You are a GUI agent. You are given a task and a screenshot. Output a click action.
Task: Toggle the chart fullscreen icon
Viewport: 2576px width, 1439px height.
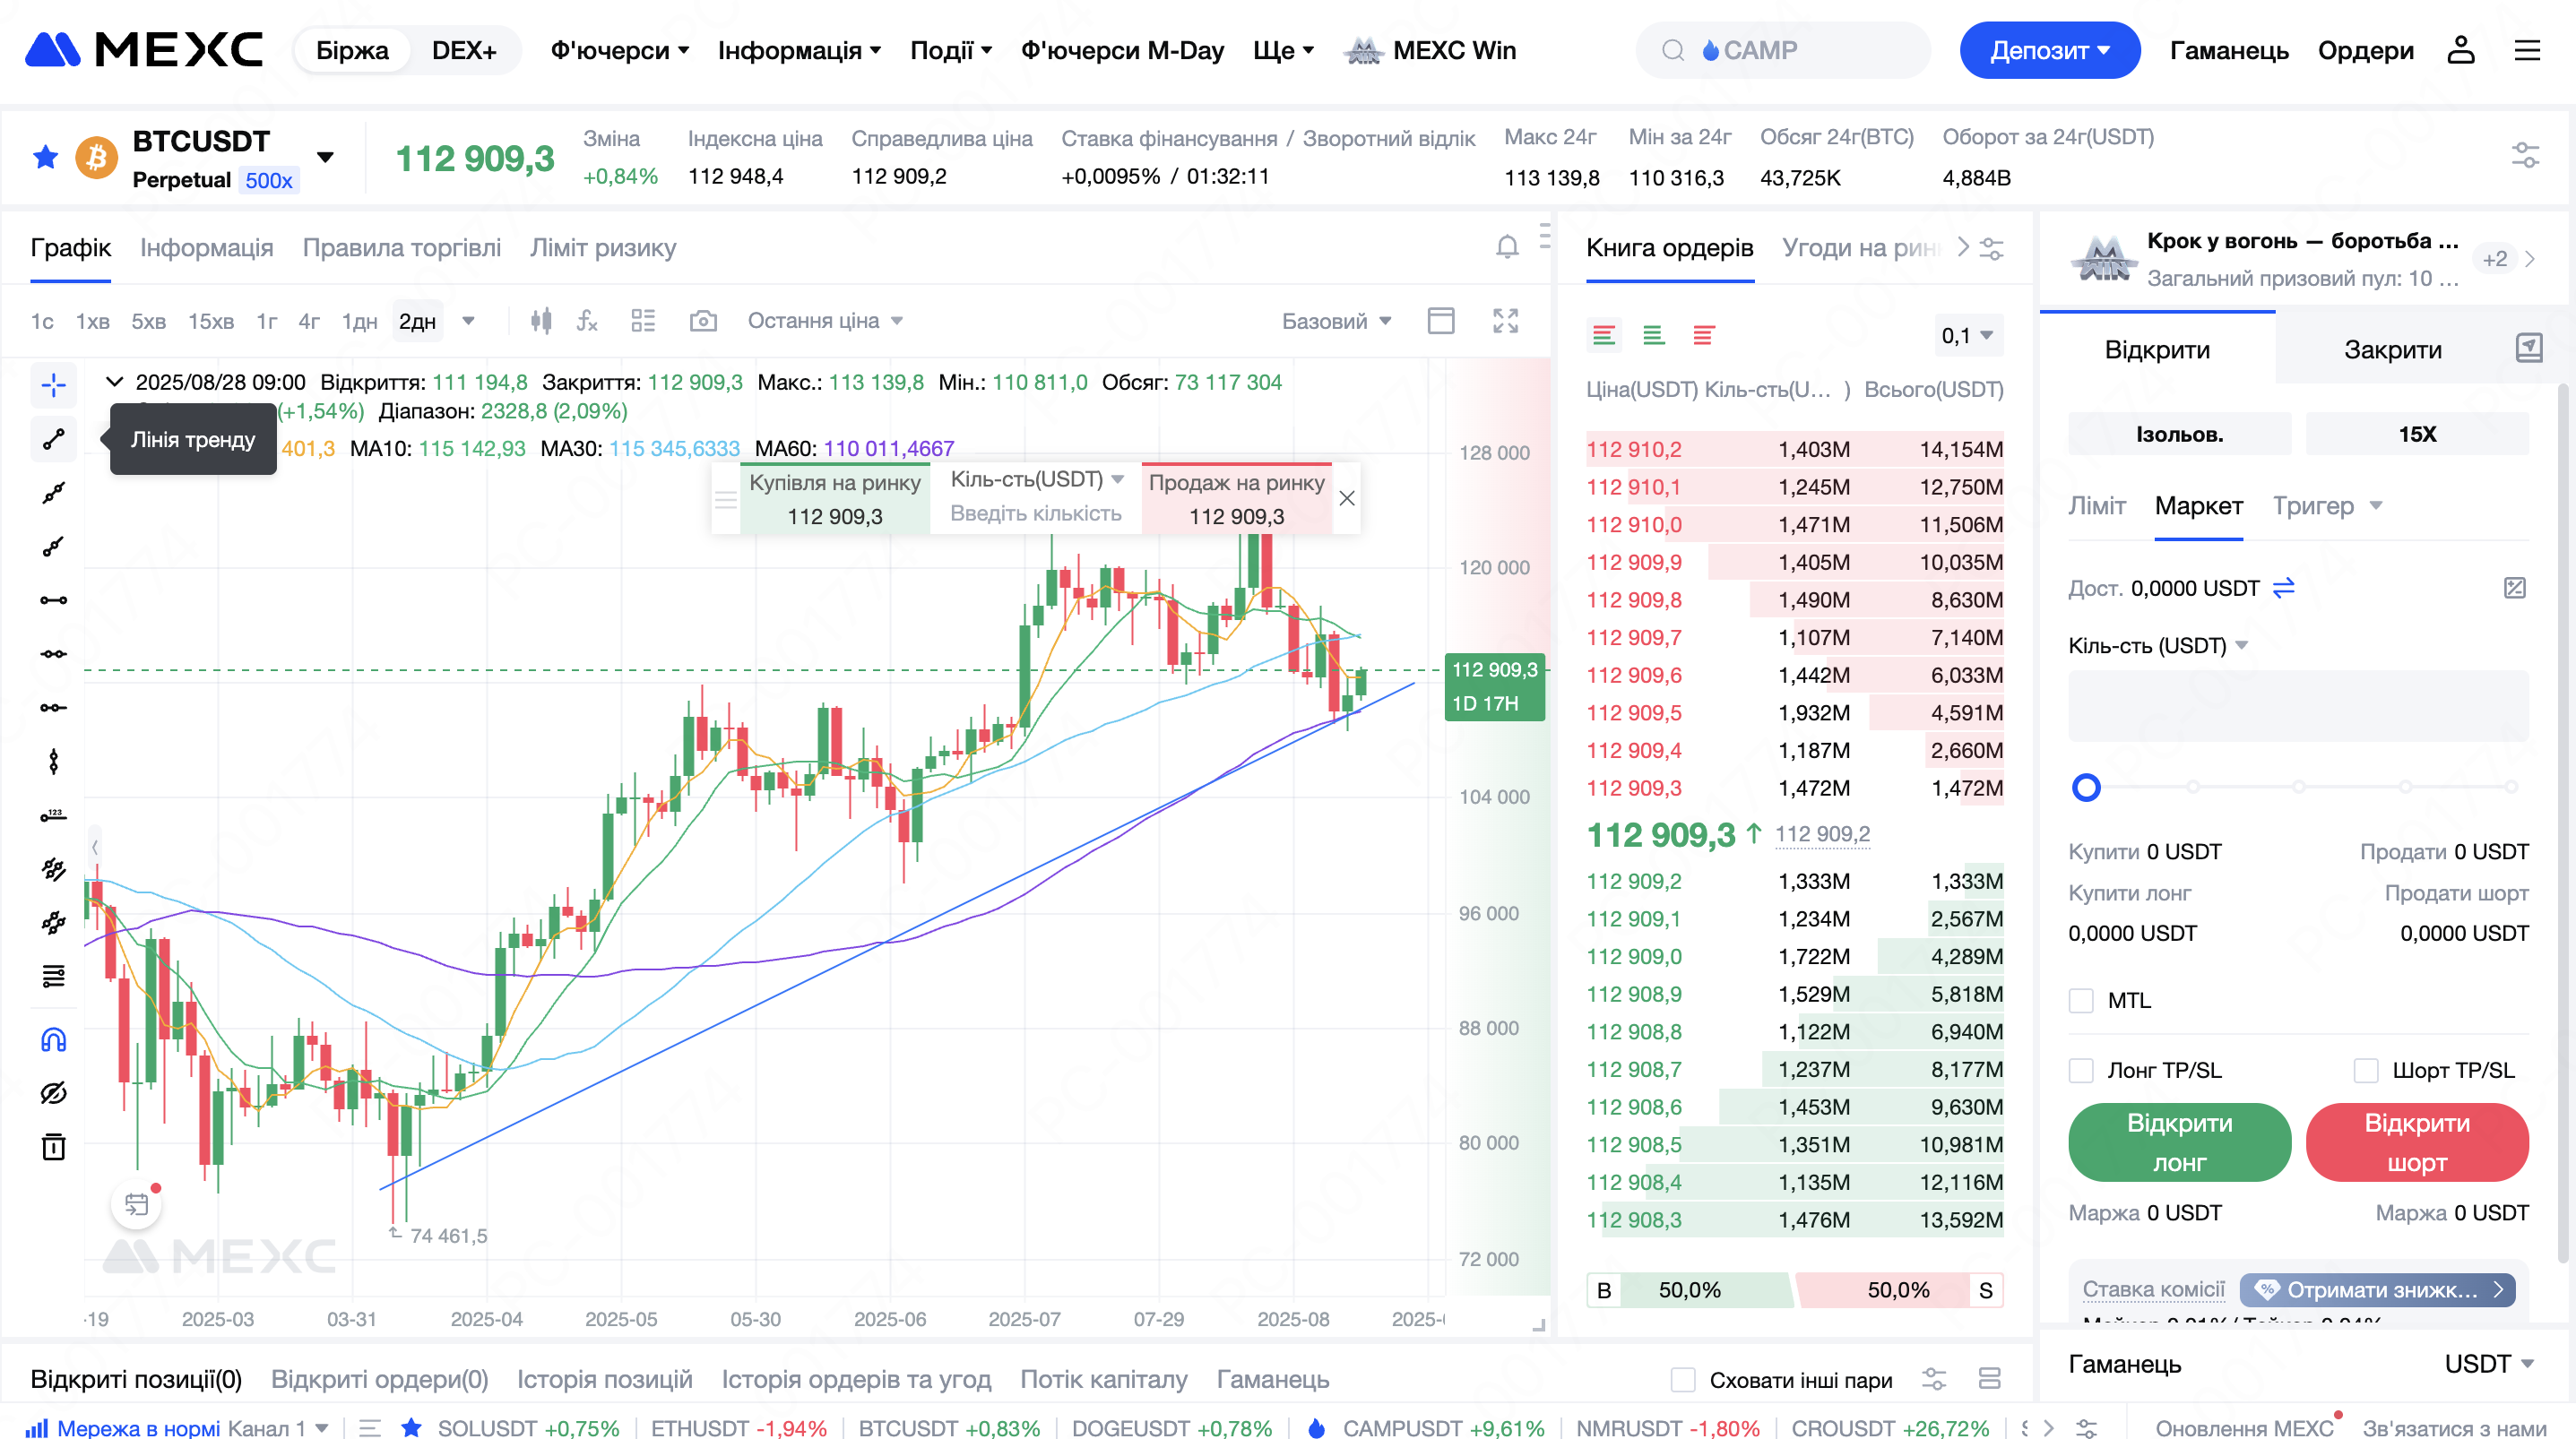(1505, 321)
